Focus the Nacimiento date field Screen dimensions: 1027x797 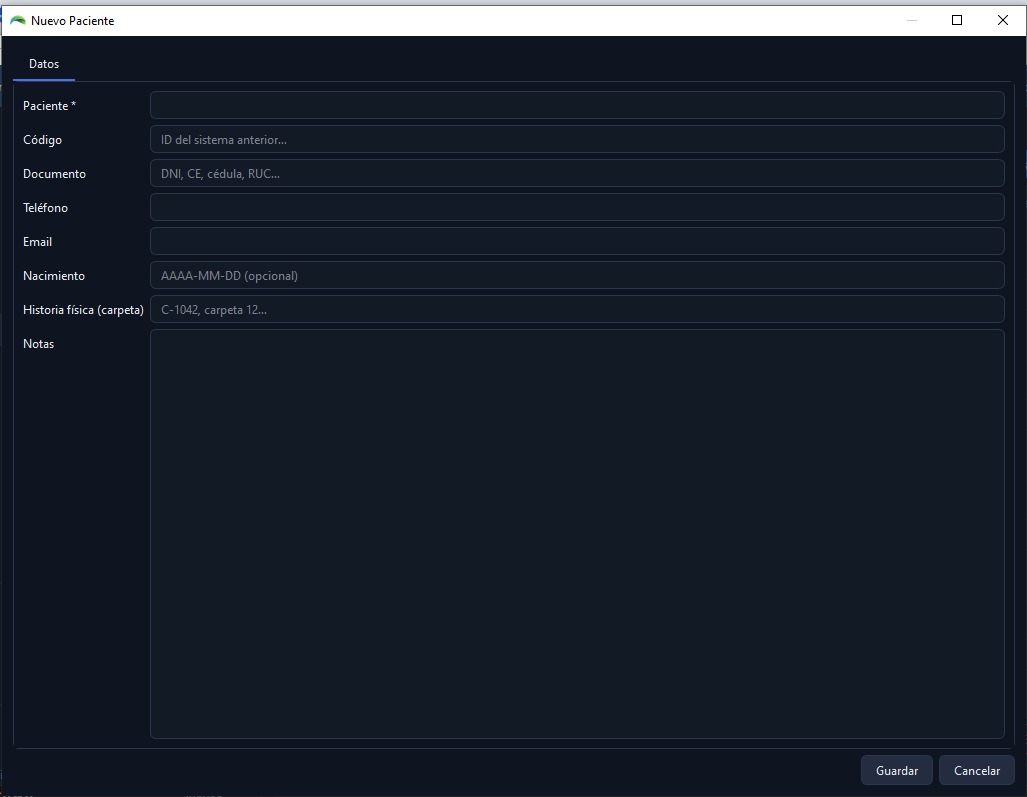pos(577,276)
